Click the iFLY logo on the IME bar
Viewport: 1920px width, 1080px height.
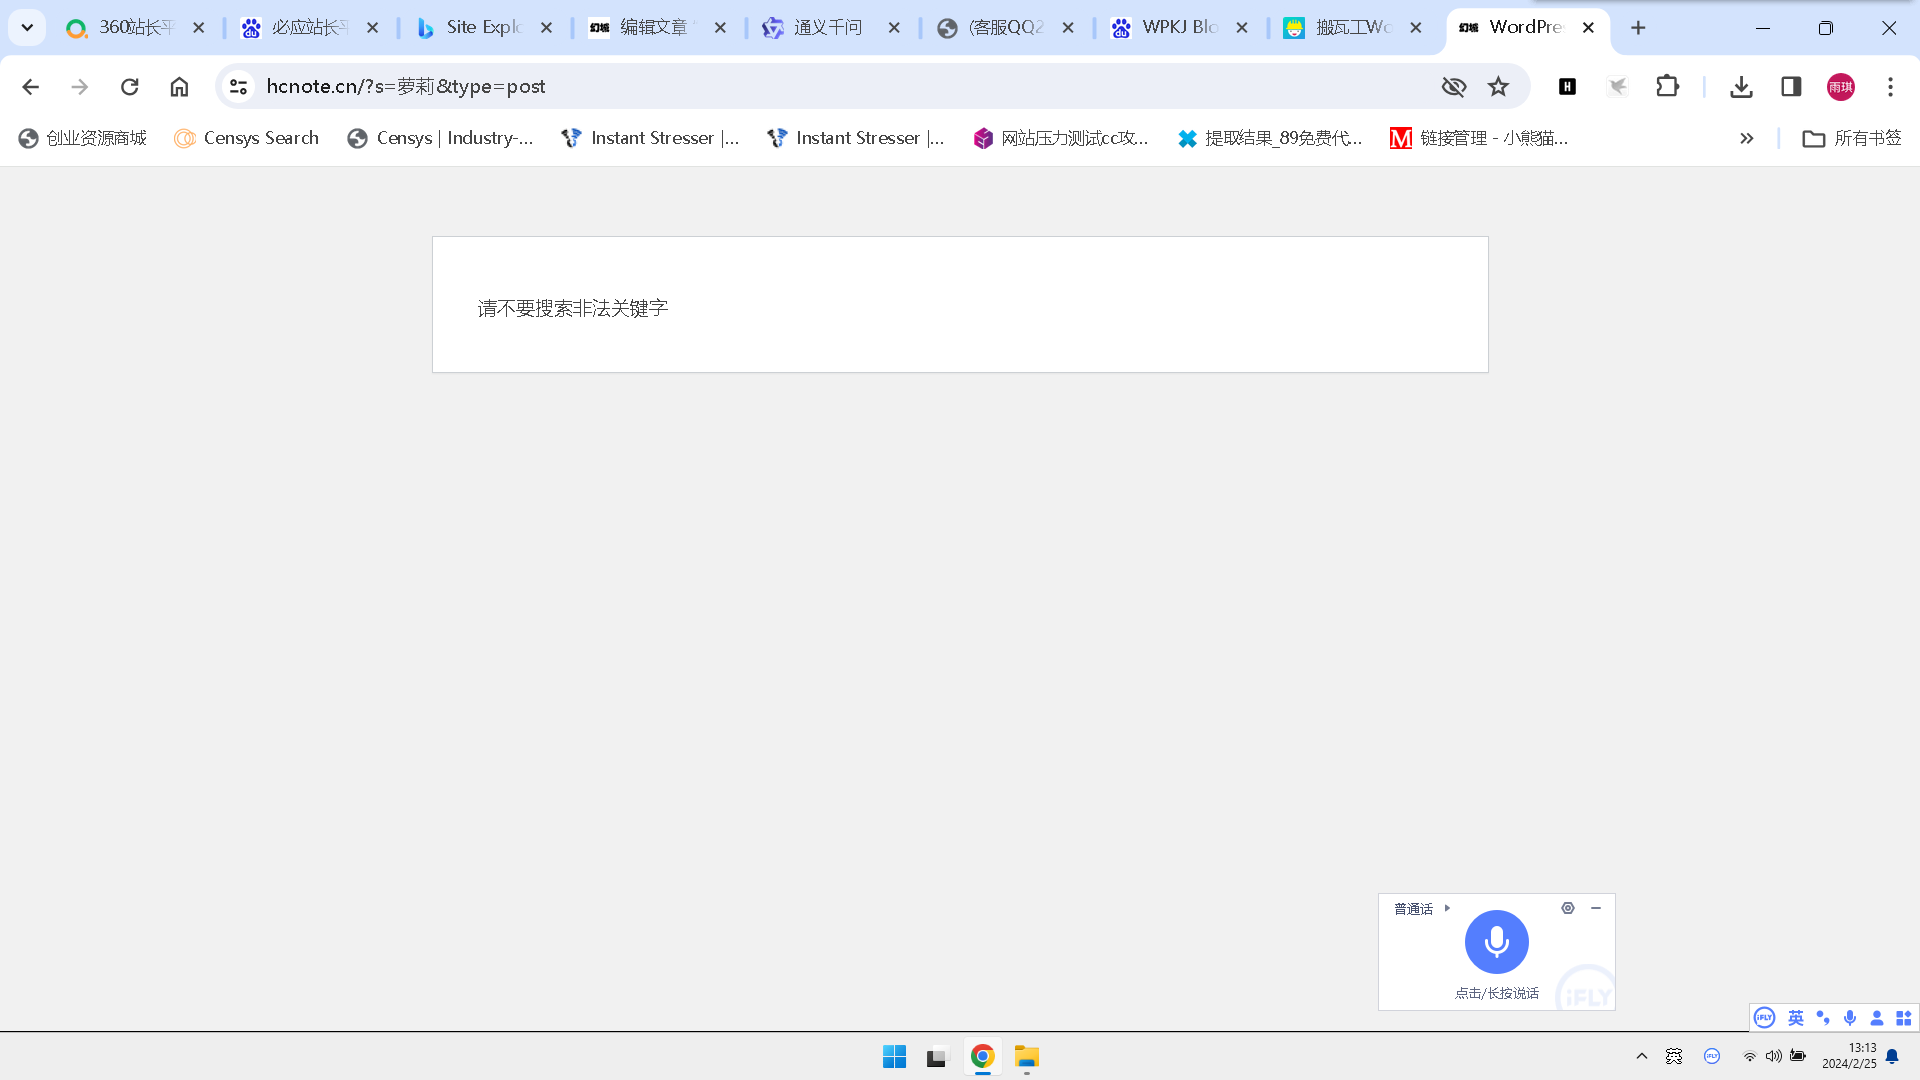coord(1765,1018)
